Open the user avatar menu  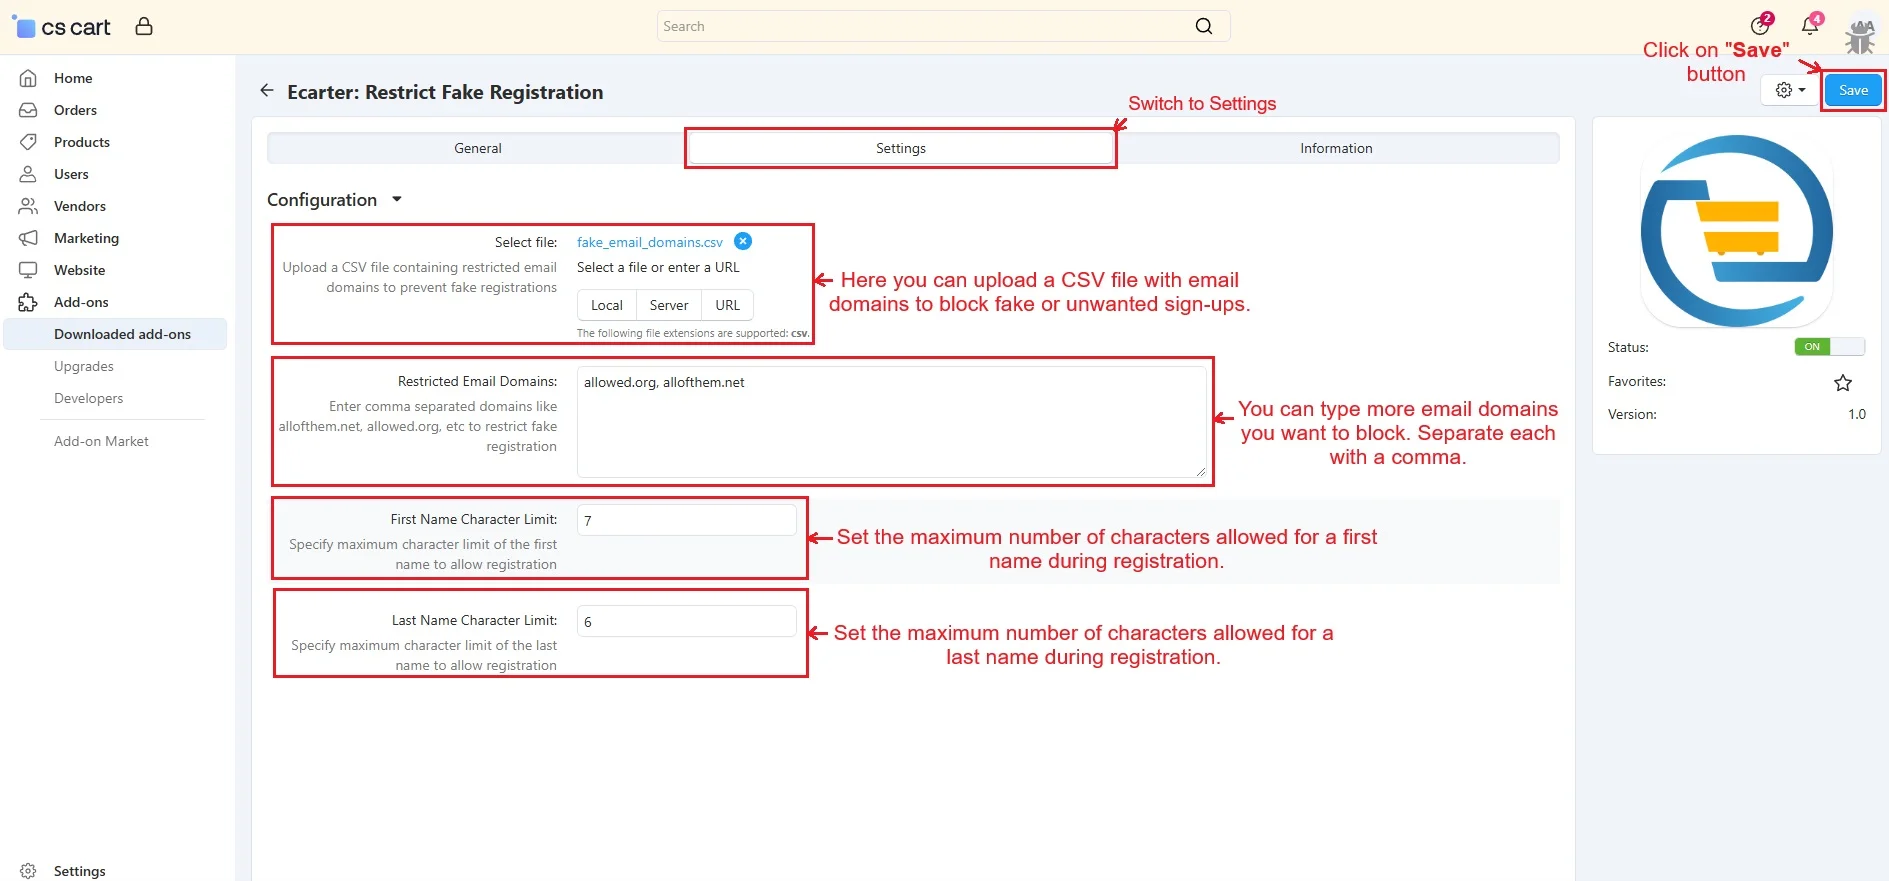tap(1860, 34)
